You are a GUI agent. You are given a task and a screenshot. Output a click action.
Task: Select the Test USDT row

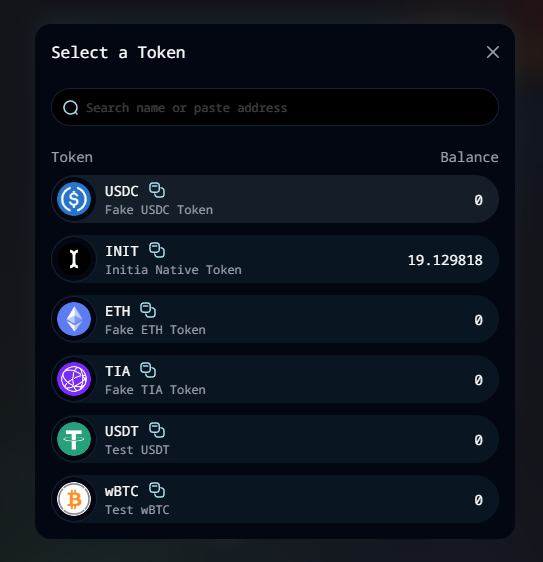(x=275, y=439)
